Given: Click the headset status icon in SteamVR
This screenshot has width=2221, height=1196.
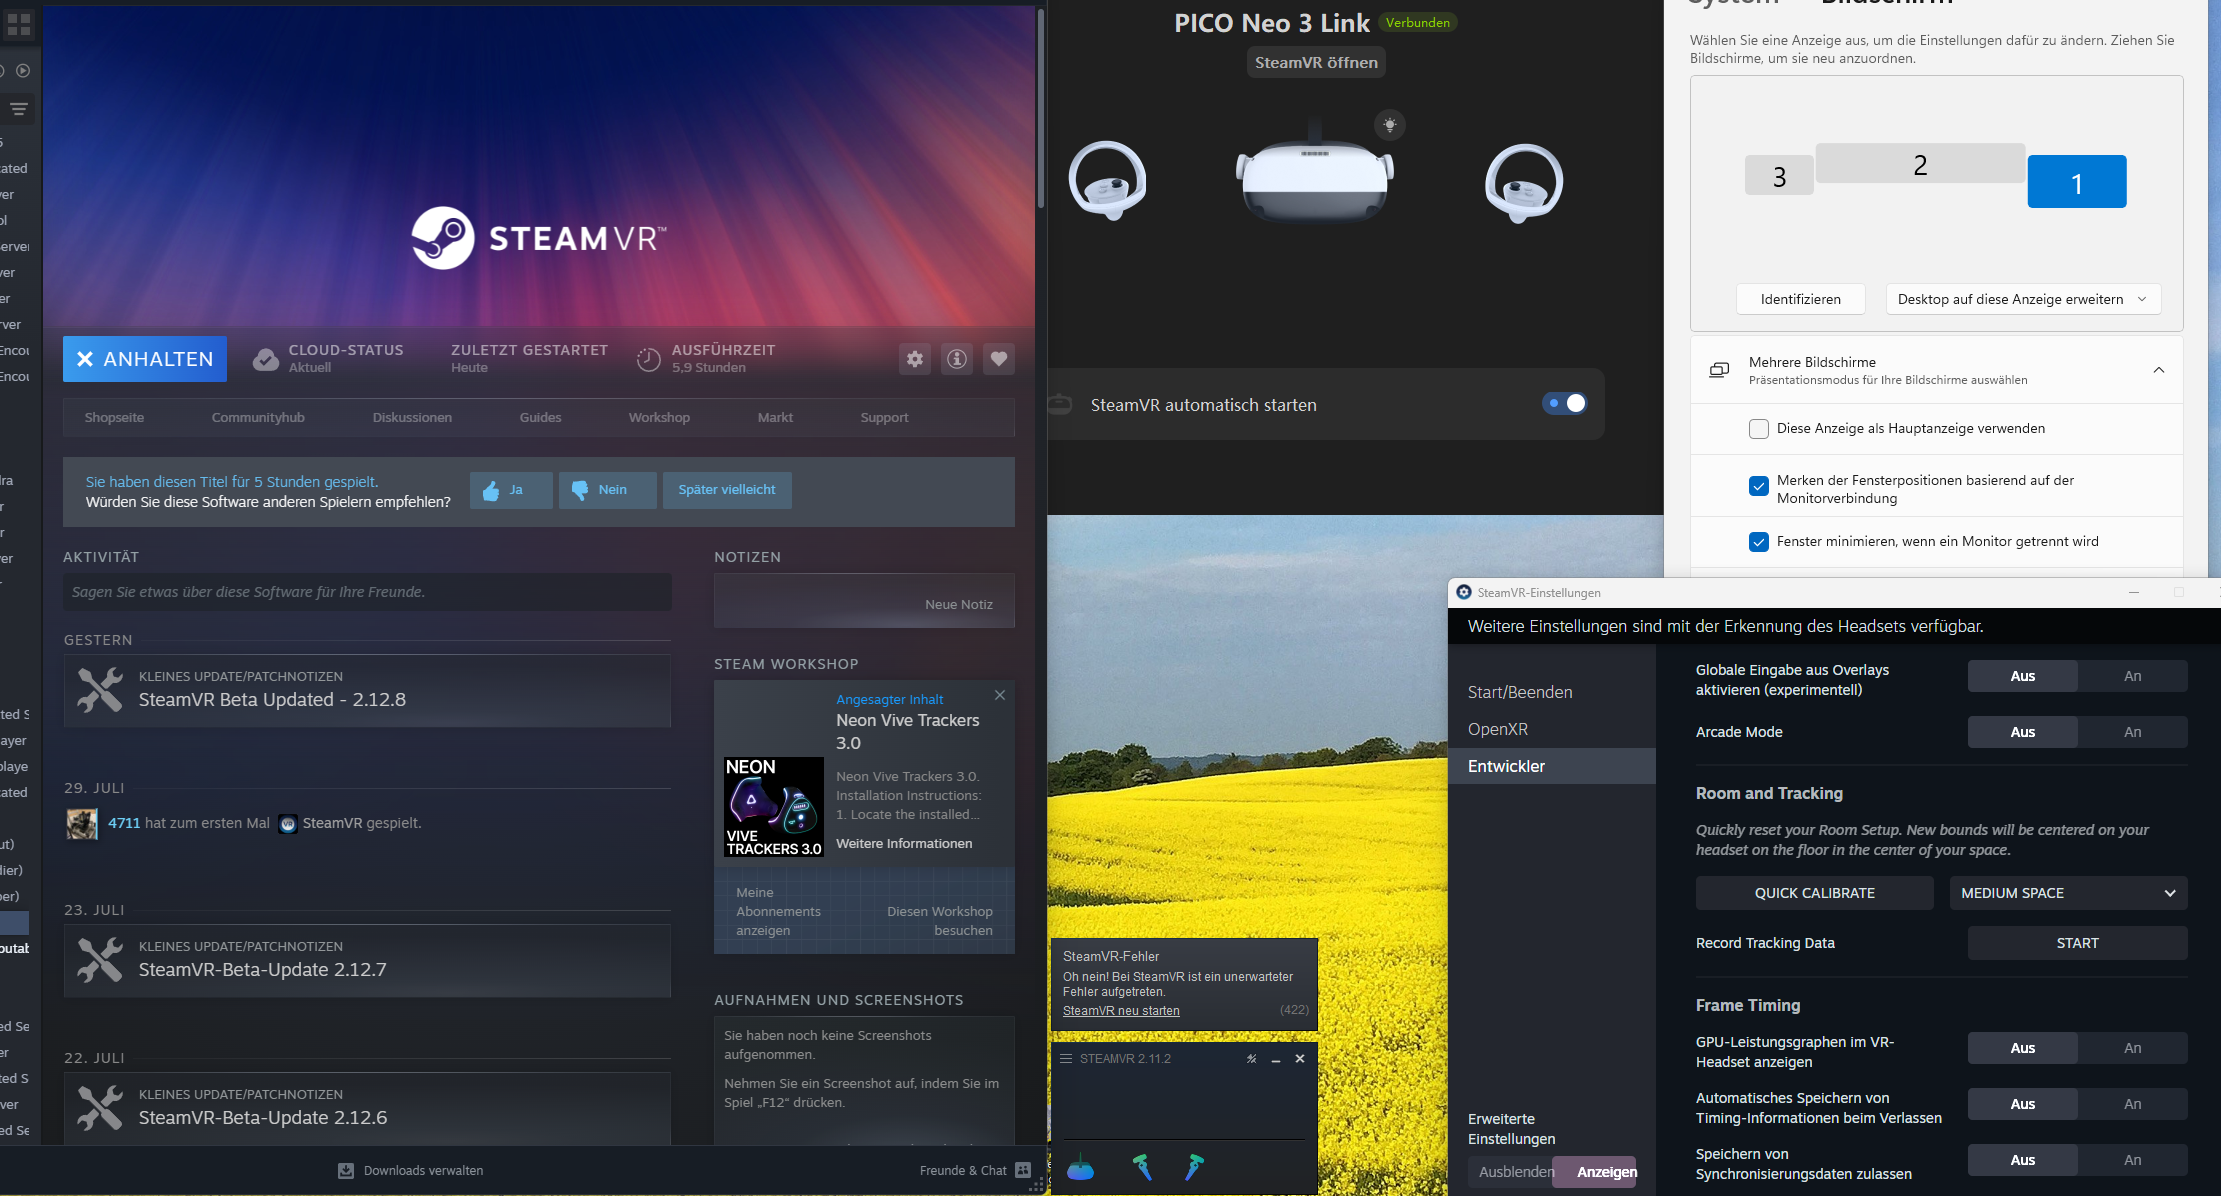Looking at the screenshot, I should pos(1080,1168).
